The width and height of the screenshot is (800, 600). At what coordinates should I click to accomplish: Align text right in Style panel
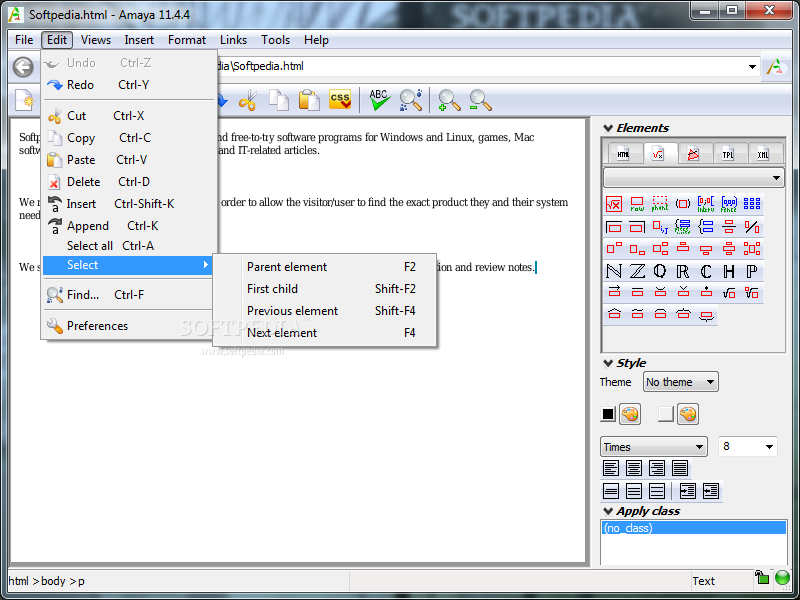(657, 468)
